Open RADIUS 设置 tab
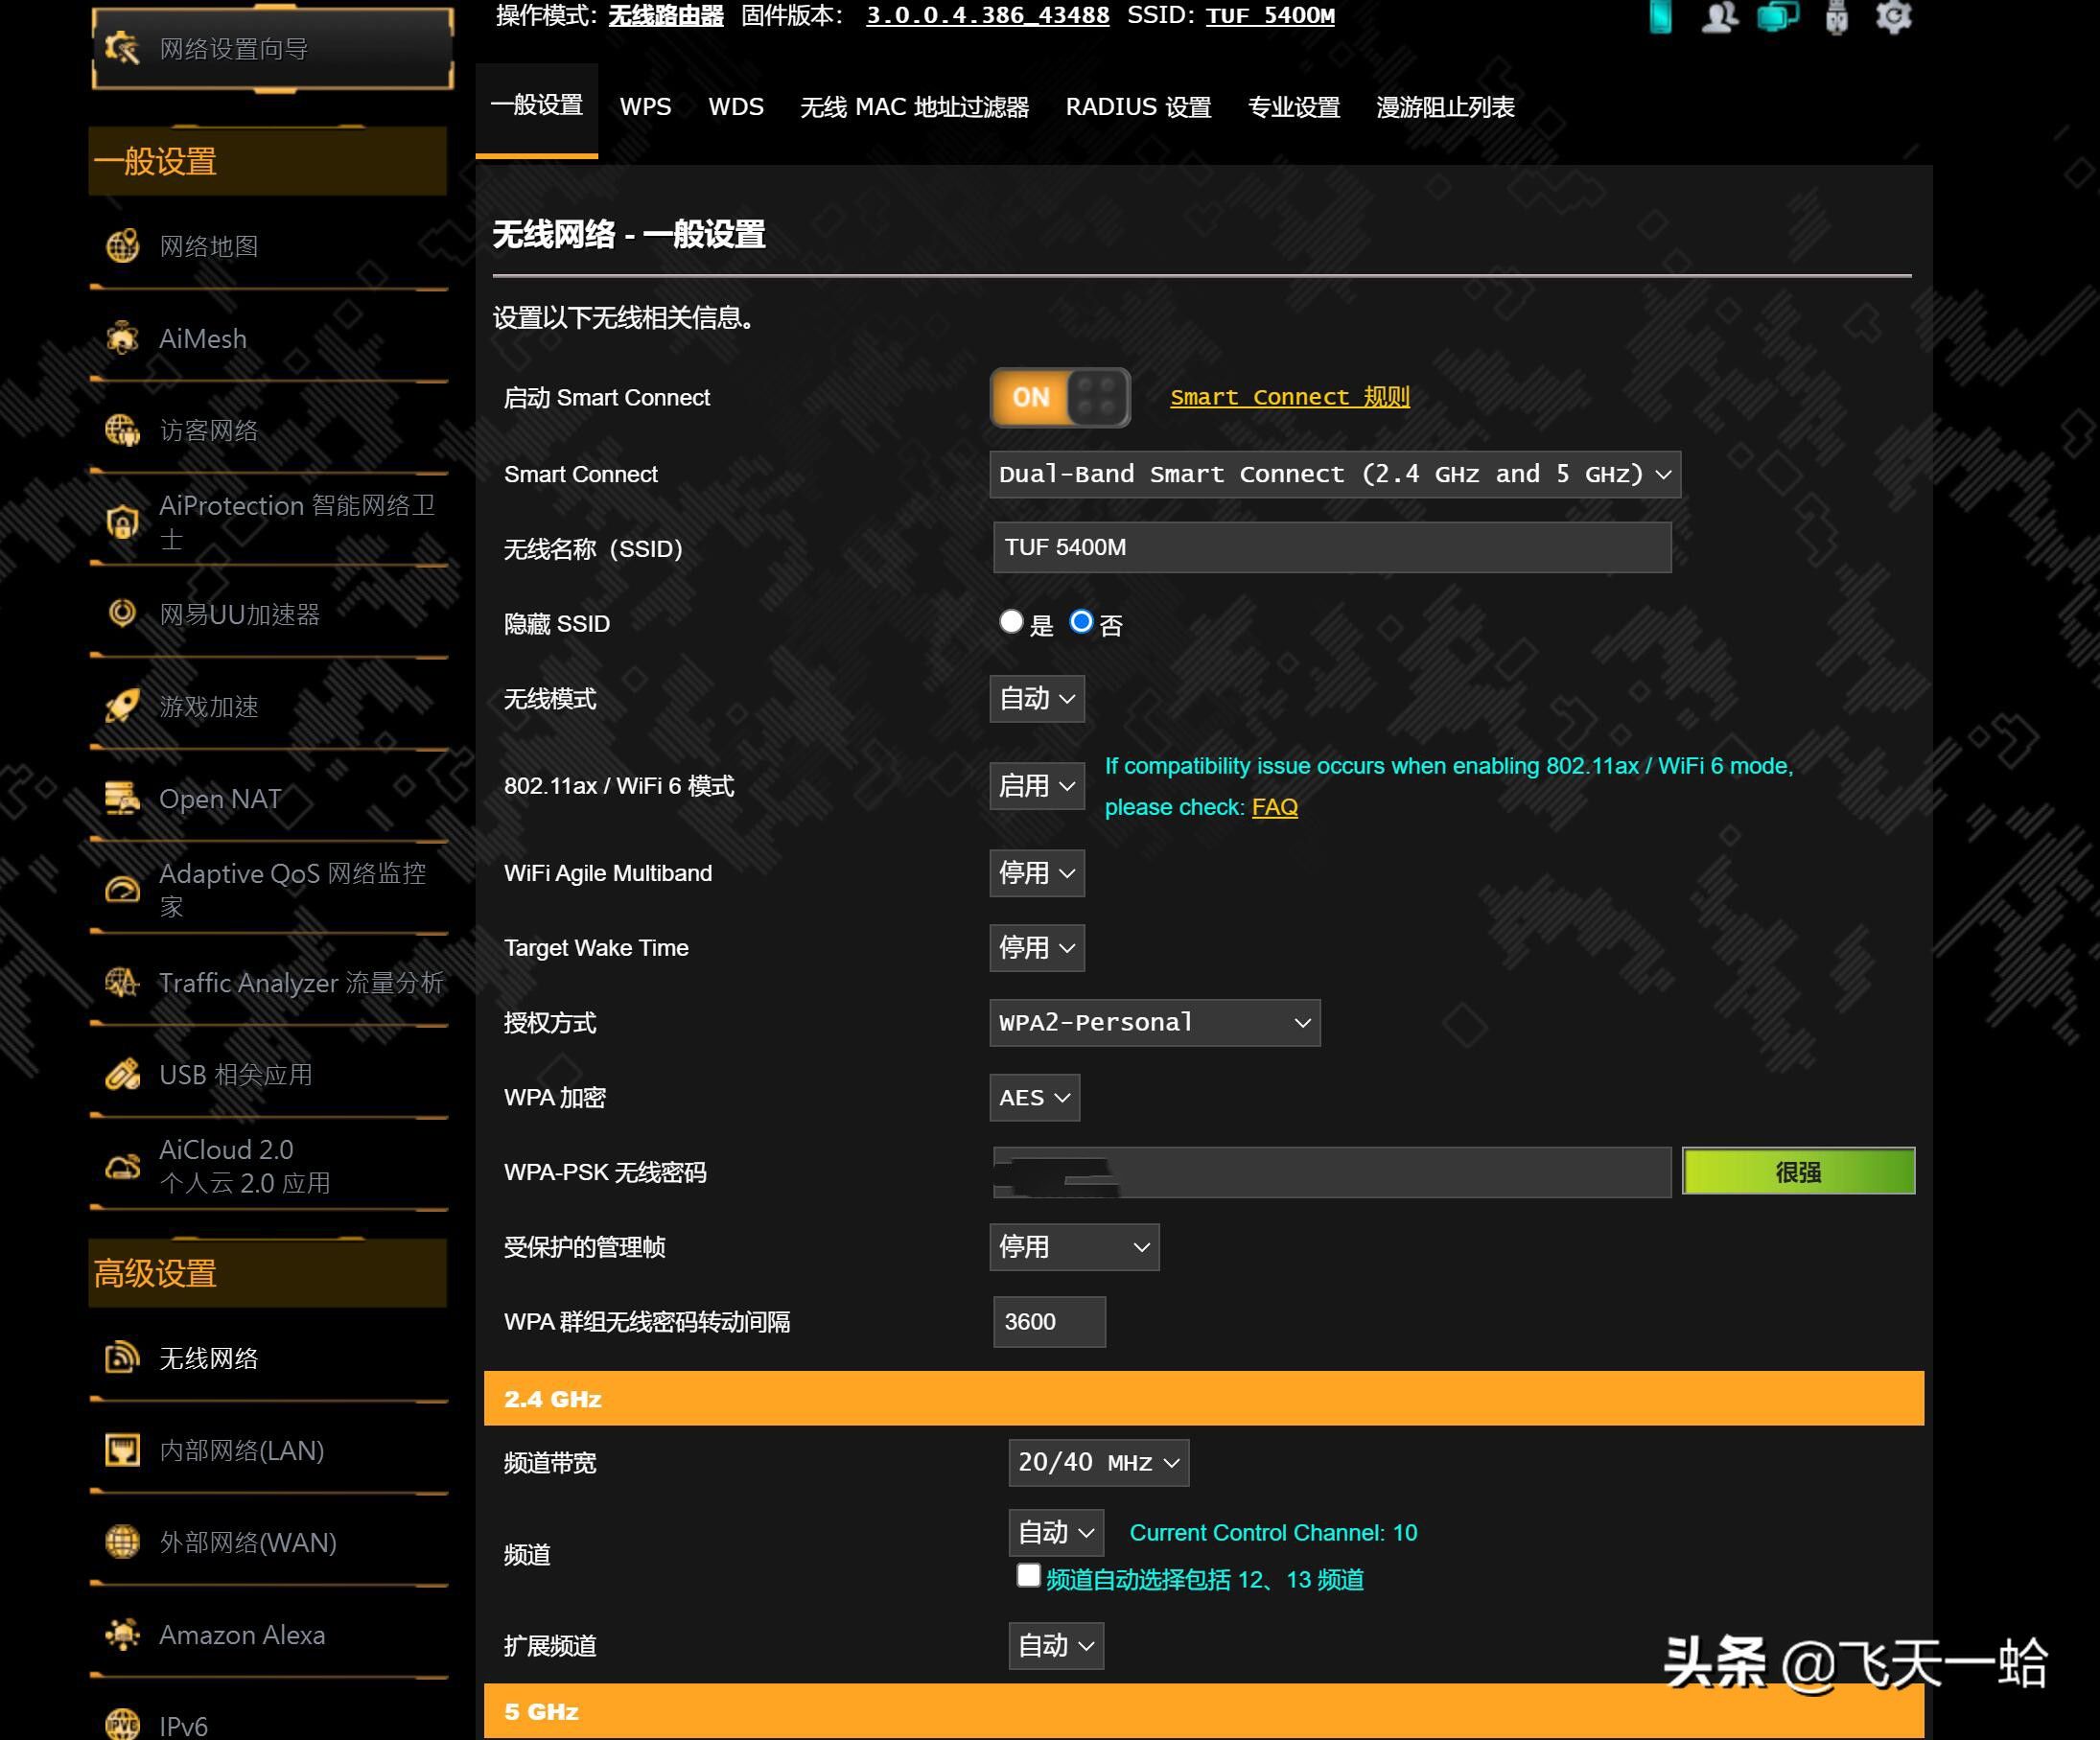Screen dimensions: 2100x1740 (1138, 107)
